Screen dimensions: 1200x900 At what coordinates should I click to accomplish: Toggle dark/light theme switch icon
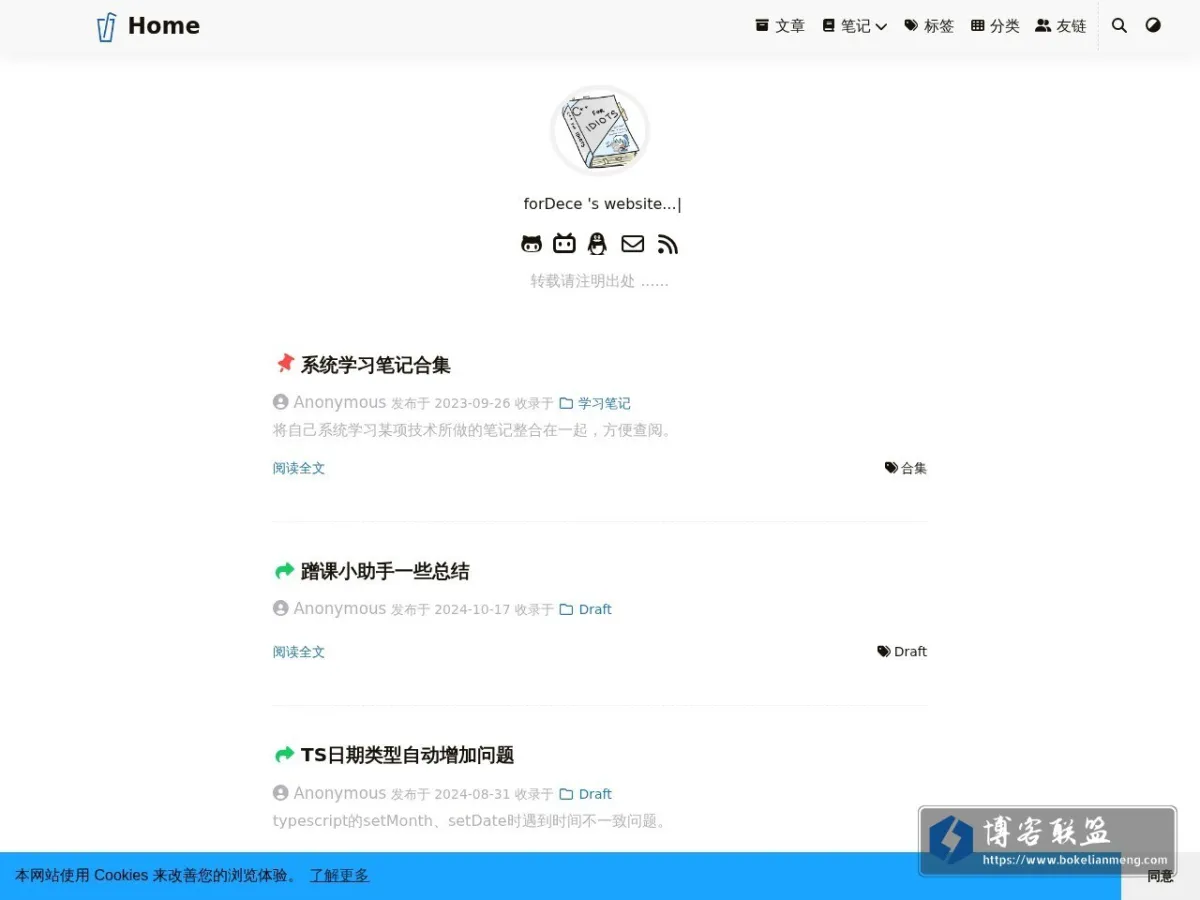click(x=1153, y=26)
